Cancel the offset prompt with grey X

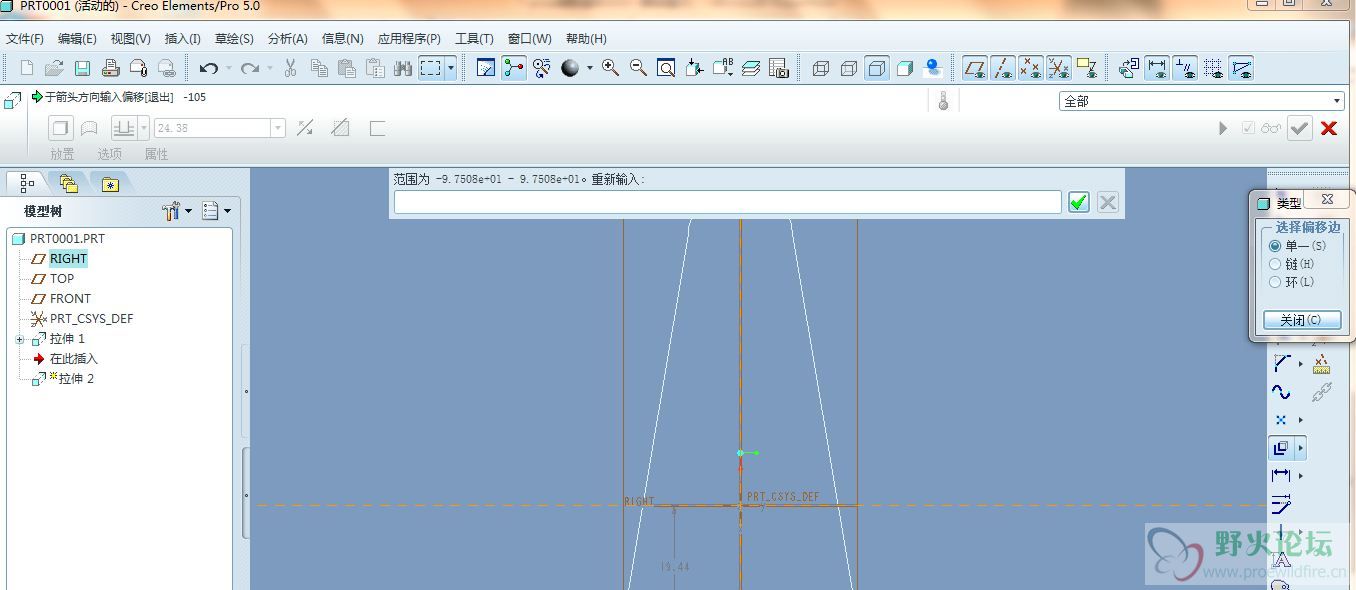tap(1107, 202)
